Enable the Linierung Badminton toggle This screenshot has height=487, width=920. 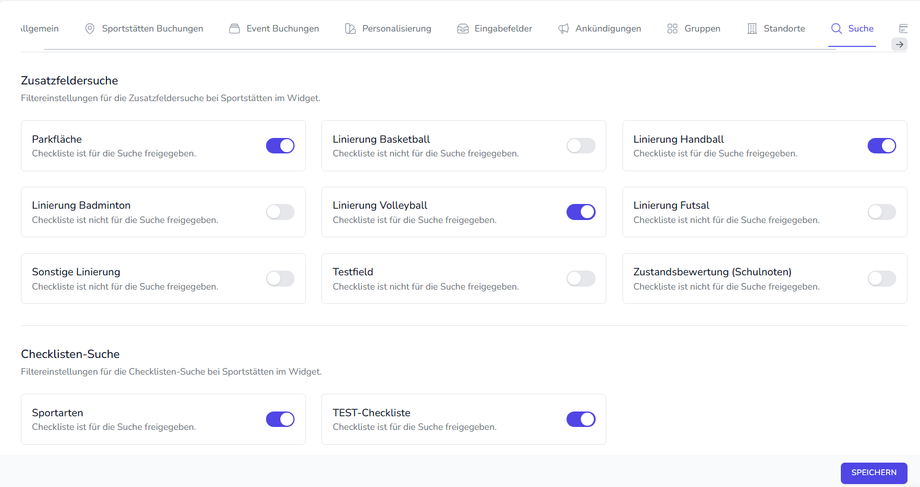[280, 212]
